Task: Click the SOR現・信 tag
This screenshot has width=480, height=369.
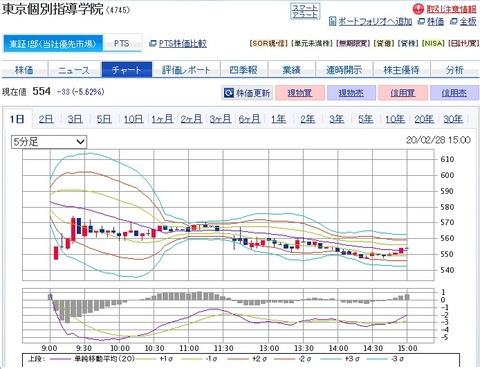Action: click(268, 44)
